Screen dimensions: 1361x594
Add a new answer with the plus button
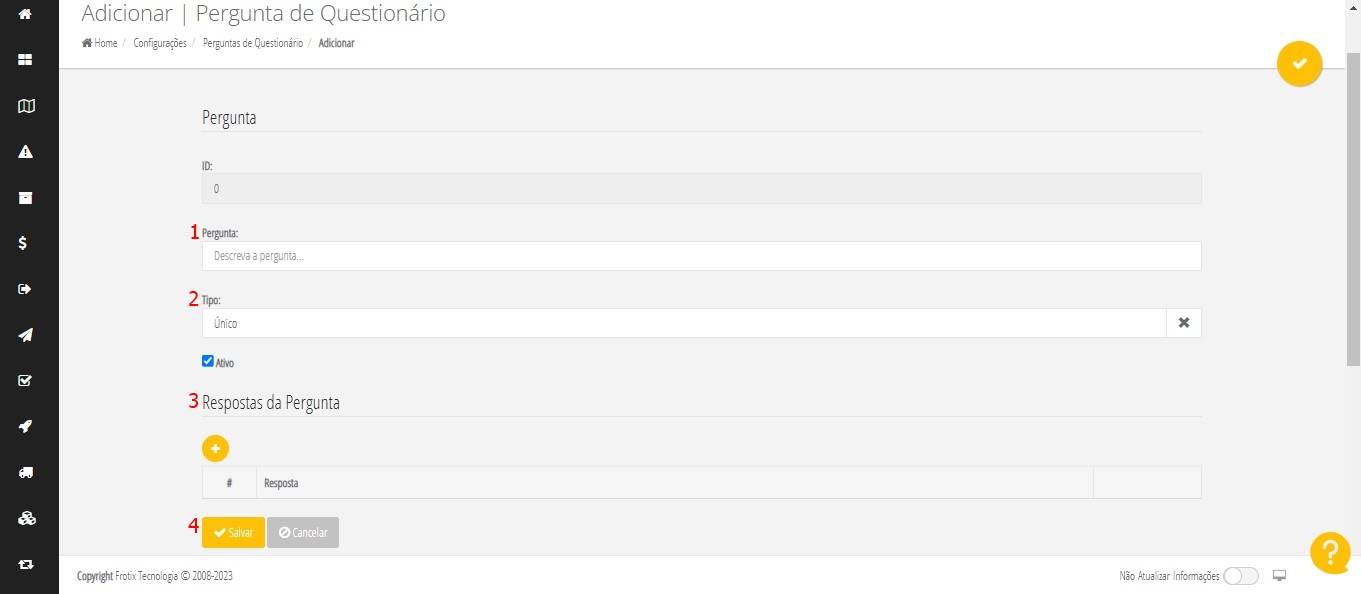click(x=215, y=448)
